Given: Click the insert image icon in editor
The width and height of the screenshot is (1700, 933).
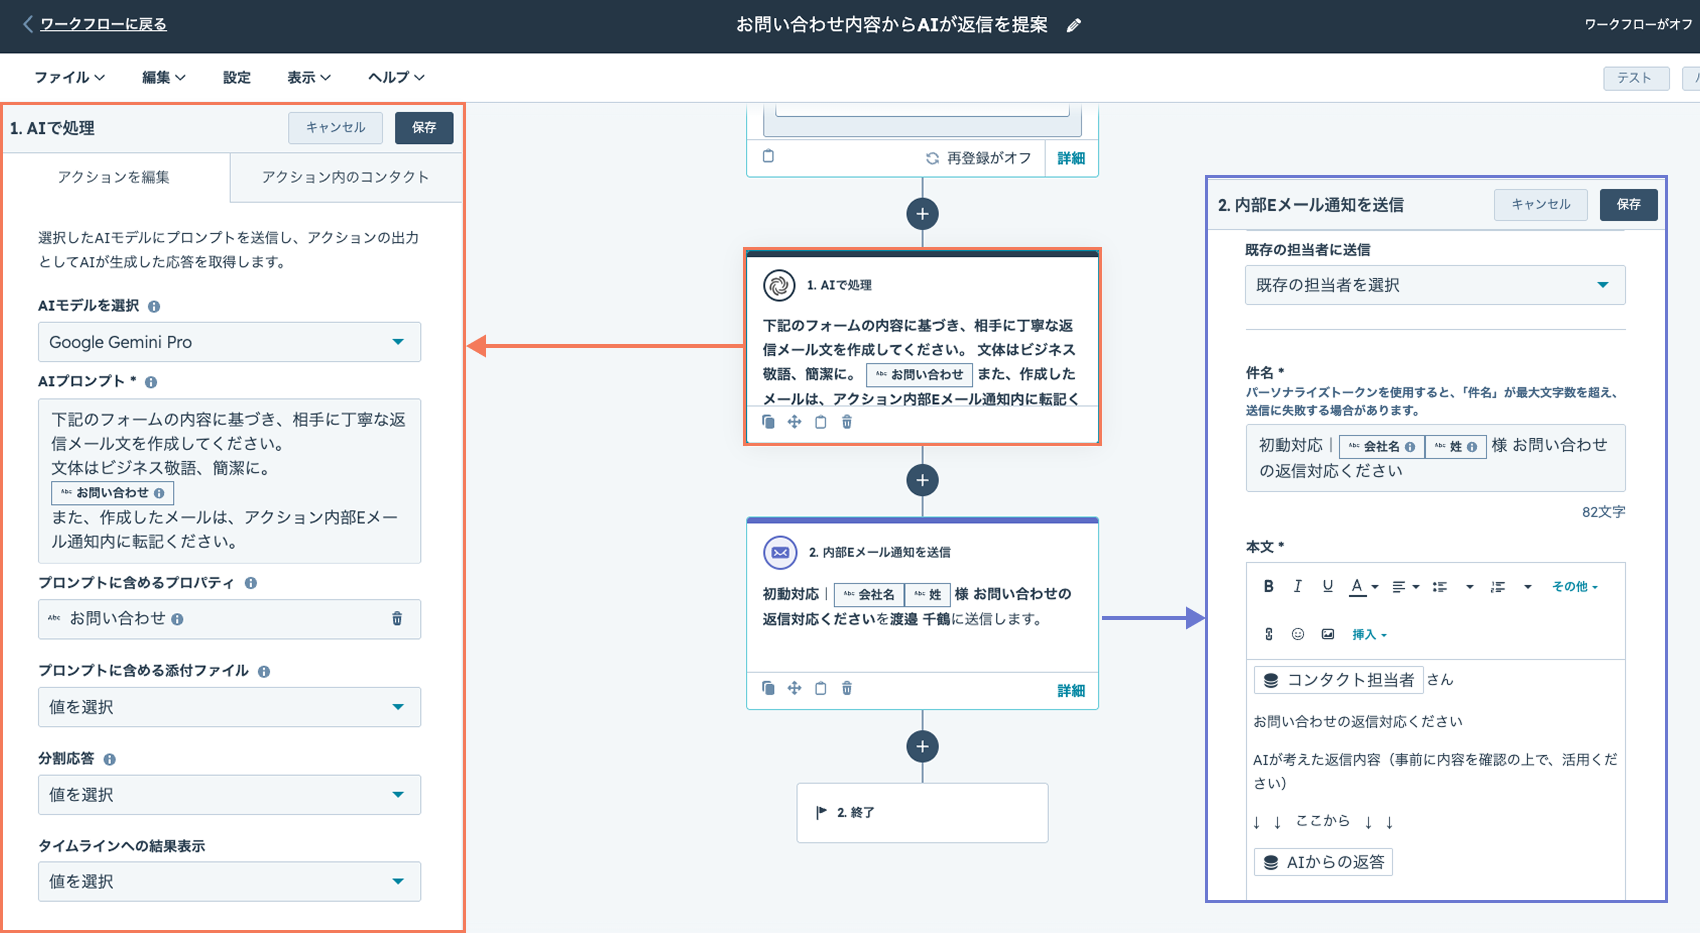Looking at the screenshot, I should click(1328, 634).
